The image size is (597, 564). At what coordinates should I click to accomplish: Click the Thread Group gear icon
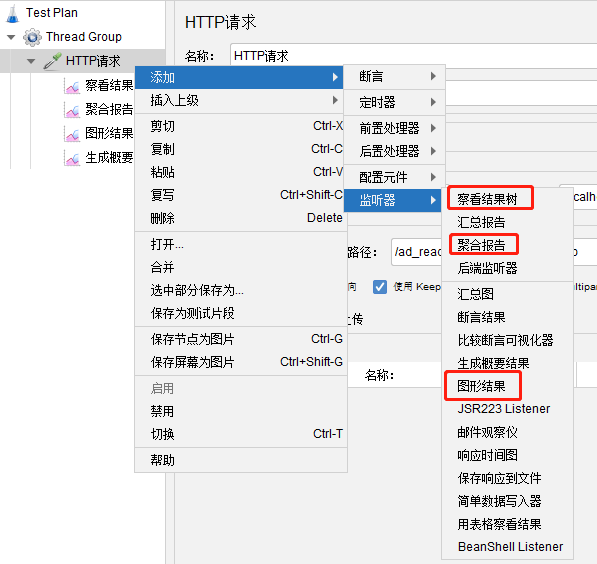click(x=32, y=37)
